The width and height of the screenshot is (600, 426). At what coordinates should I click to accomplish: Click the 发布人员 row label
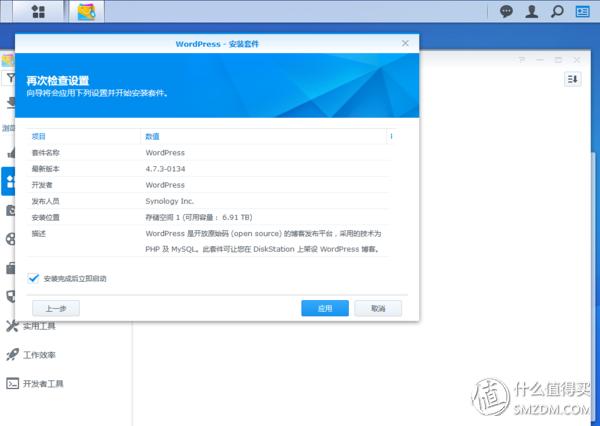45,201
